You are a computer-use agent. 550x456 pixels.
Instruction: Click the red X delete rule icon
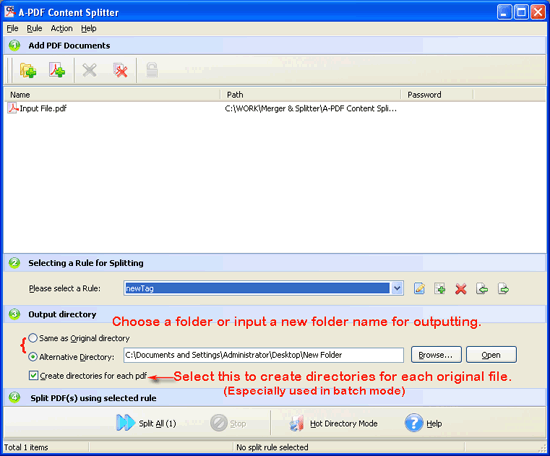tap(461, 289)
